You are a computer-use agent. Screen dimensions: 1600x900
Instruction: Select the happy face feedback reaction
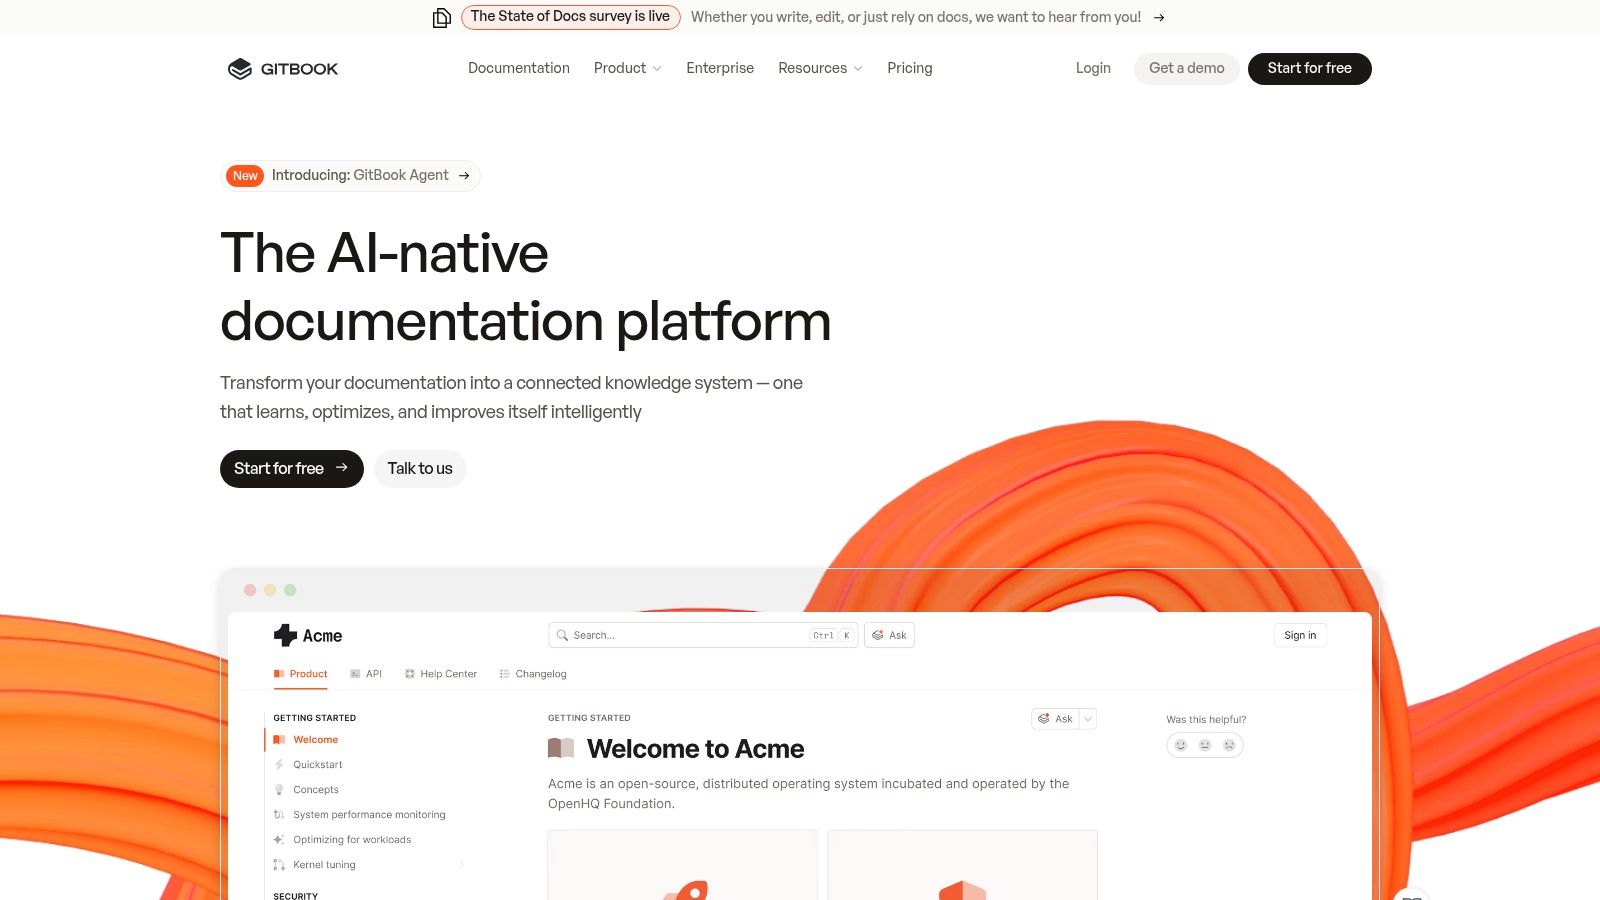point(1180,745)
